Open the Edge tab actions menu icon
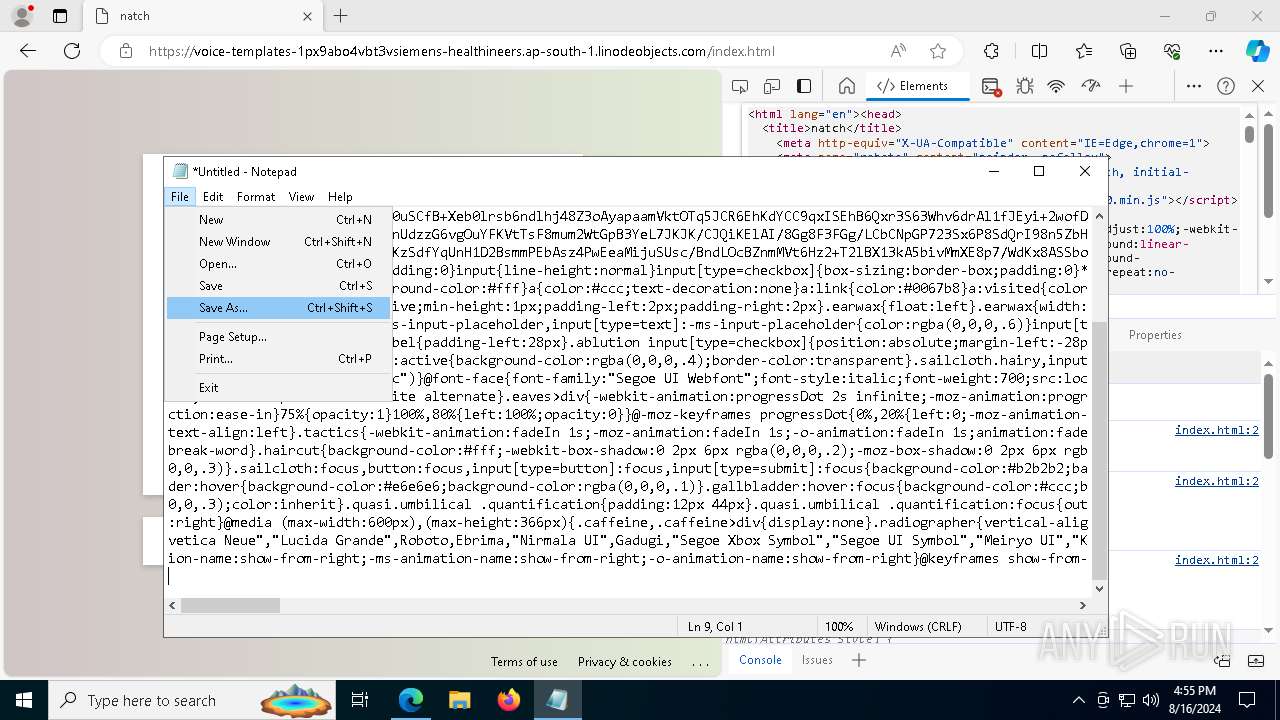This screenshot has width=1280, height=720. point(60,16)
